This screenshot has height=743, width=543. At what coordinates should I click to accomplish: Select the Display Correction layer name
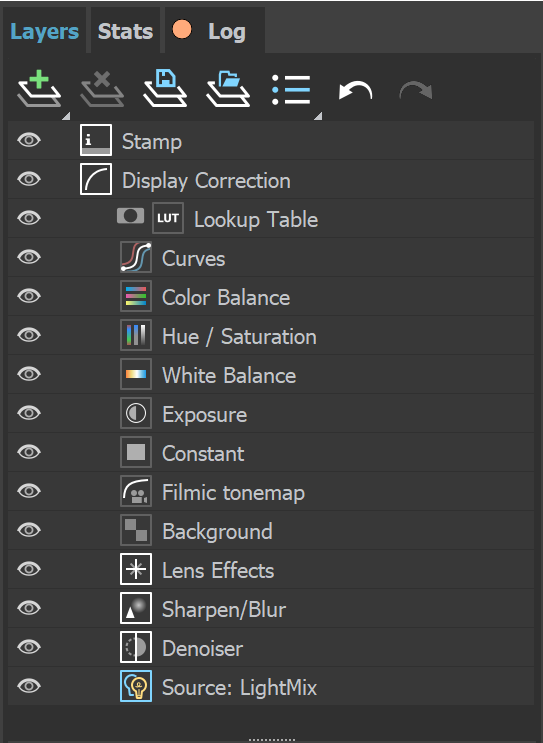point(207,181)
